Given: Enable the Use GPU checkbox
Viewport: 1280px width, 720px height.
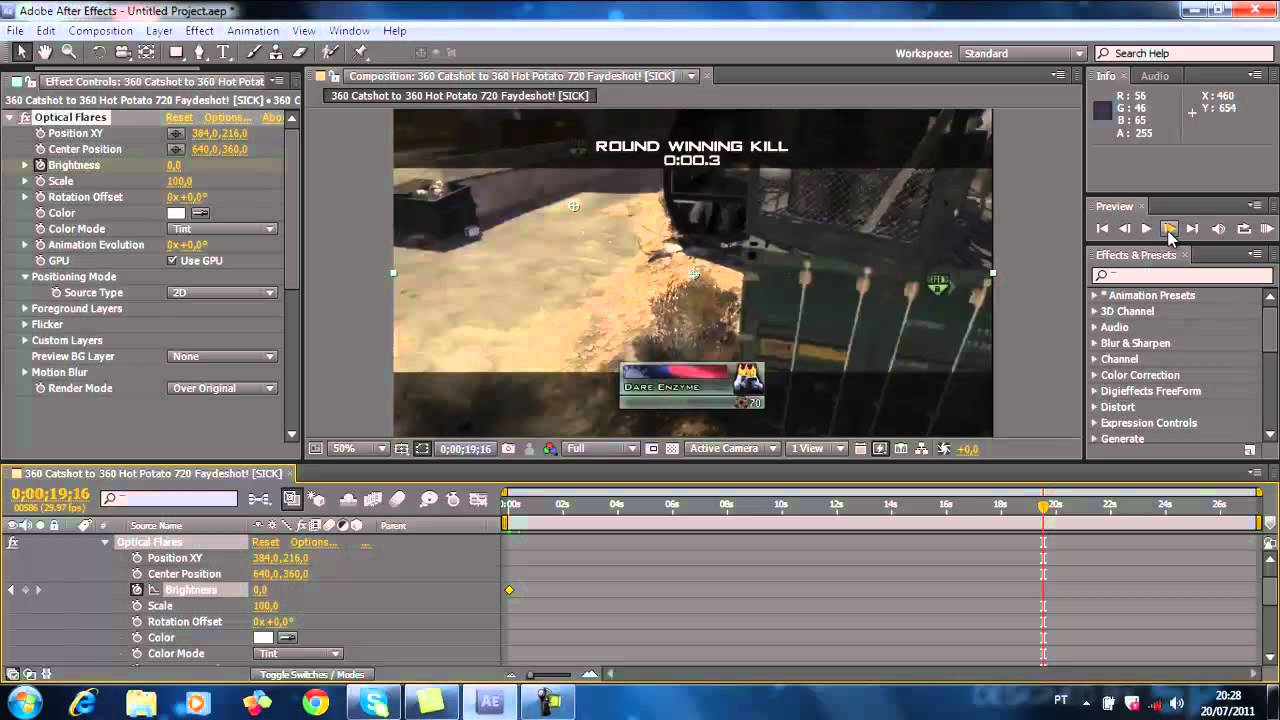Looking at the screenshot, I should [x=172, y=261].
